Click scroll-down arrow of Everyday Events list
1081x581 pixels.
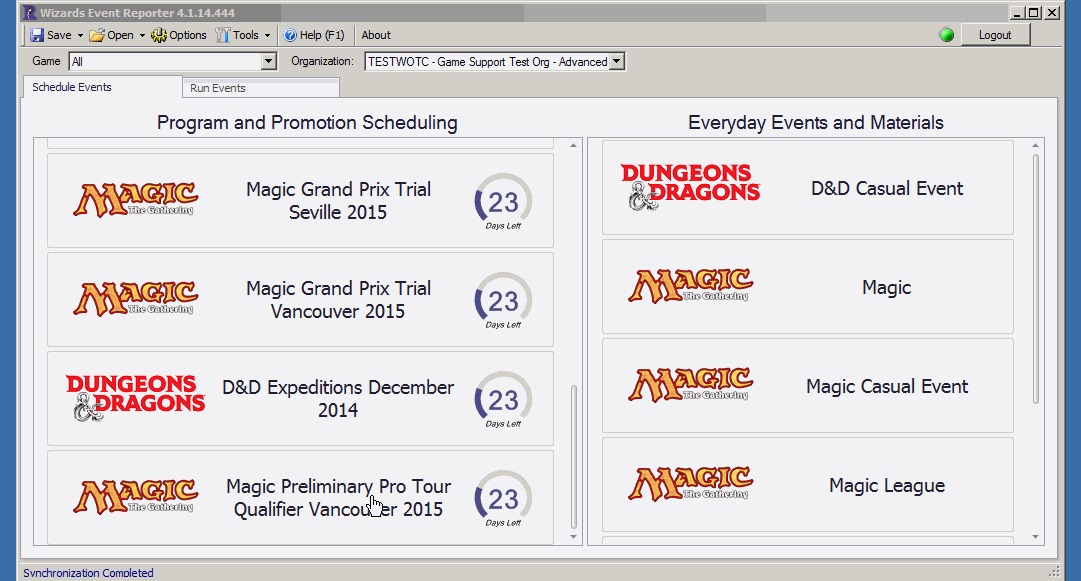(1035, 537)
